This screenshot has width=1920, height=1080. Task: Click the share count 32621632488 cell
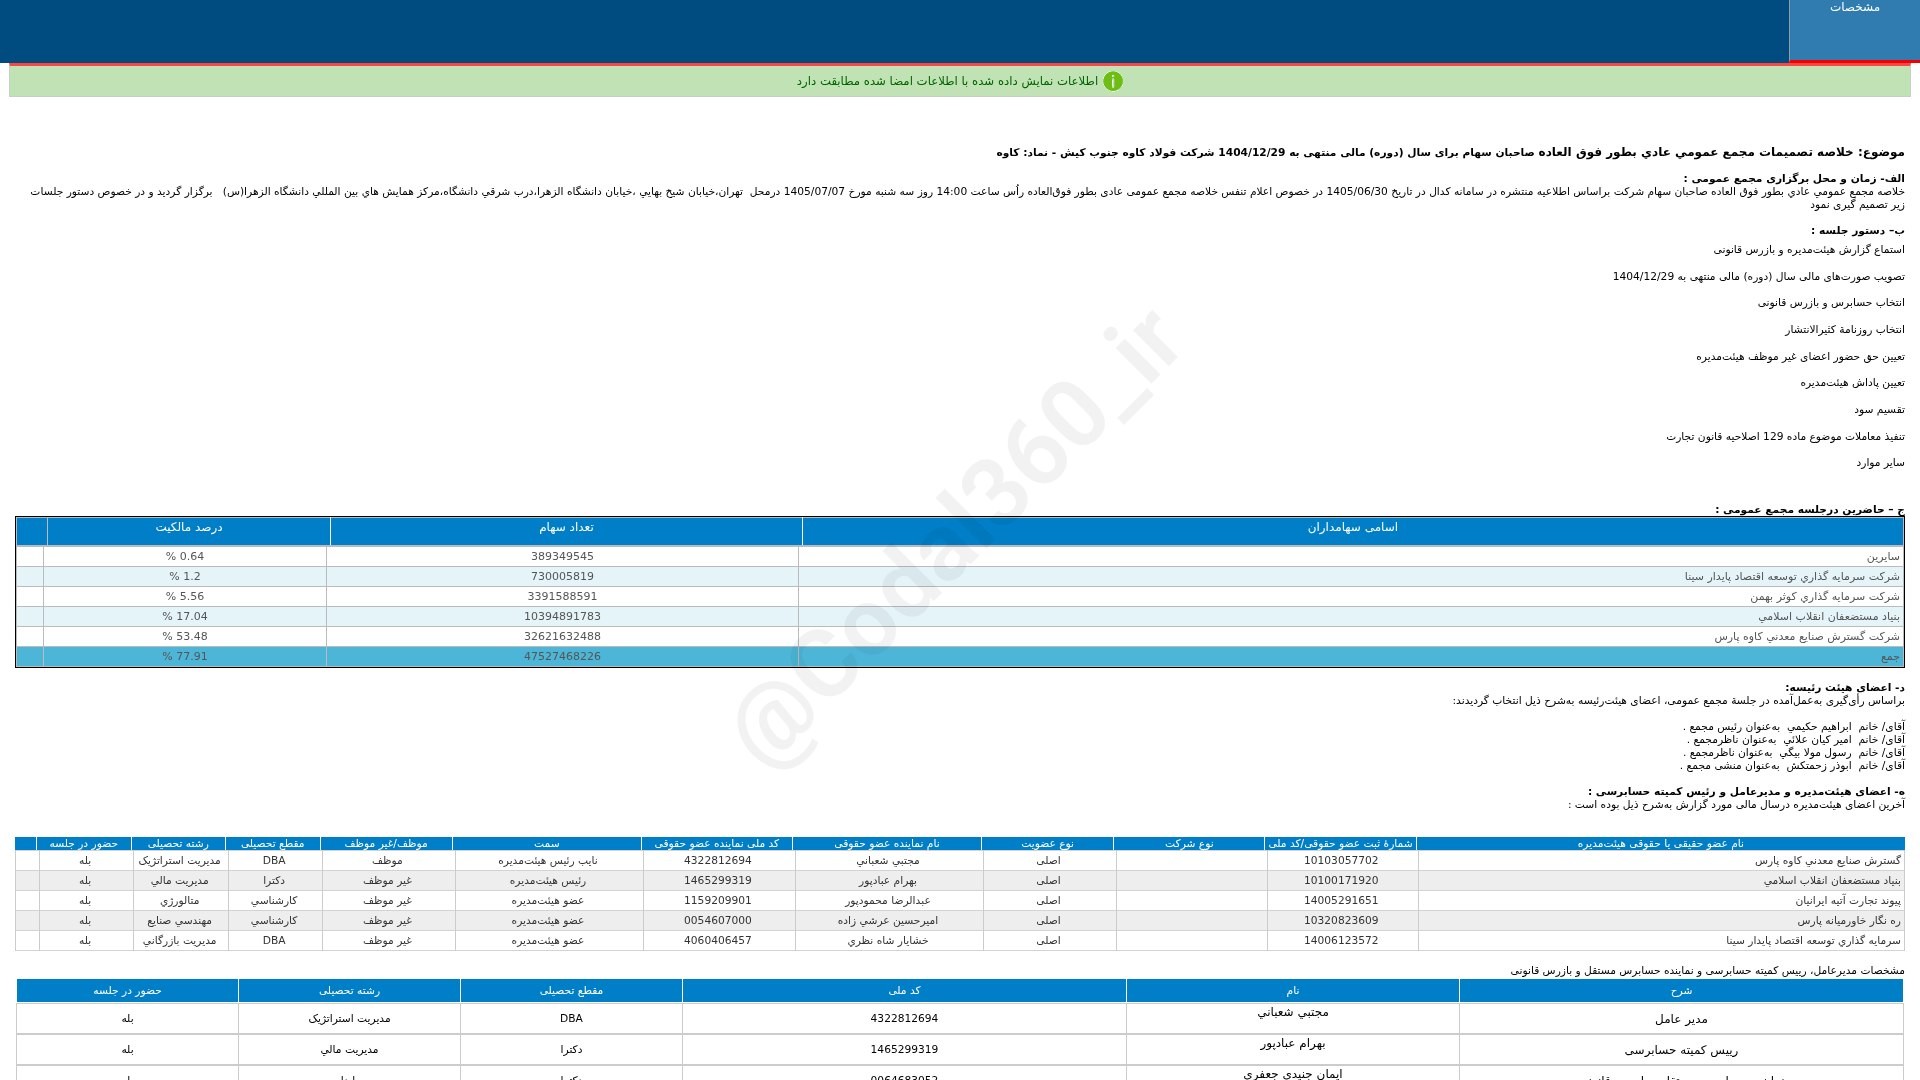coord(562,637)
